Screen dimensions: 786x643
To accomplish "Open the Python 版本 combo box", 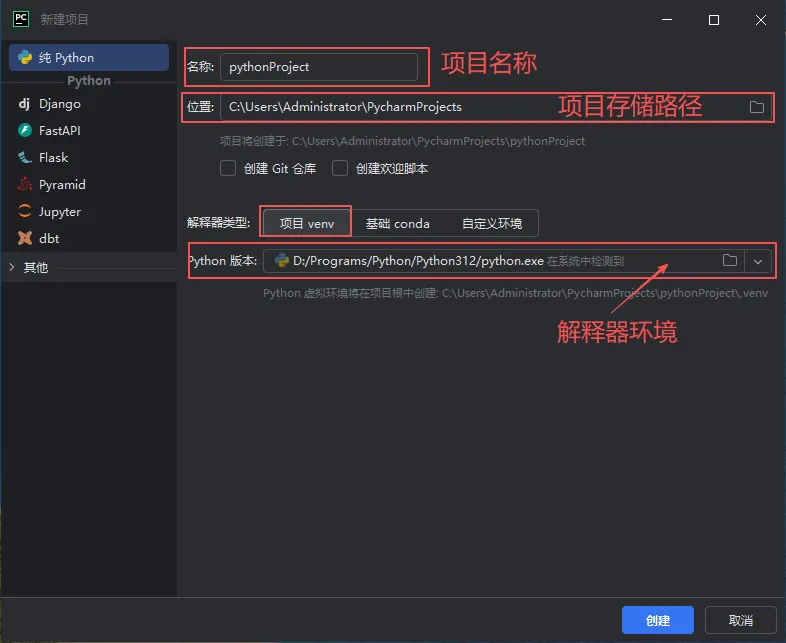I will coord(517,261).
